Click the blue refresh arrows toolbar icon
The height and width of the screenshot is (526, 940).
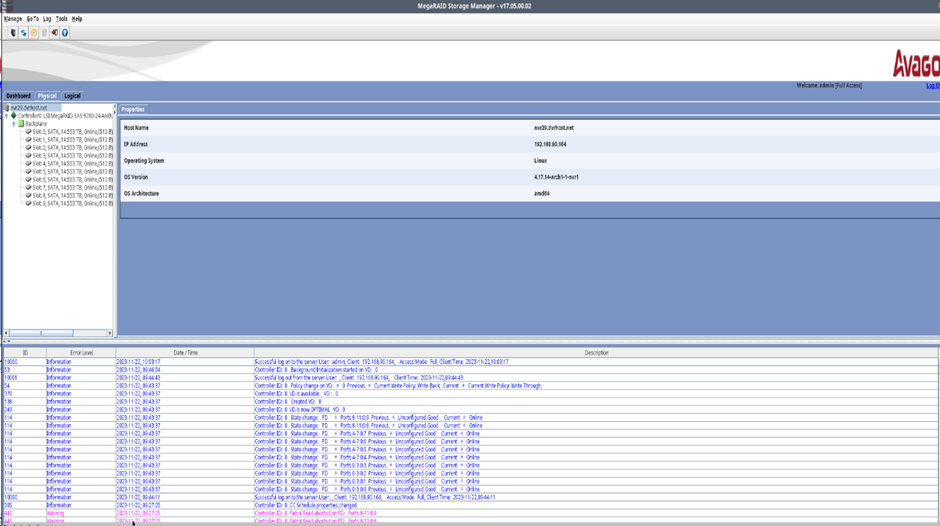pos(23,33)
